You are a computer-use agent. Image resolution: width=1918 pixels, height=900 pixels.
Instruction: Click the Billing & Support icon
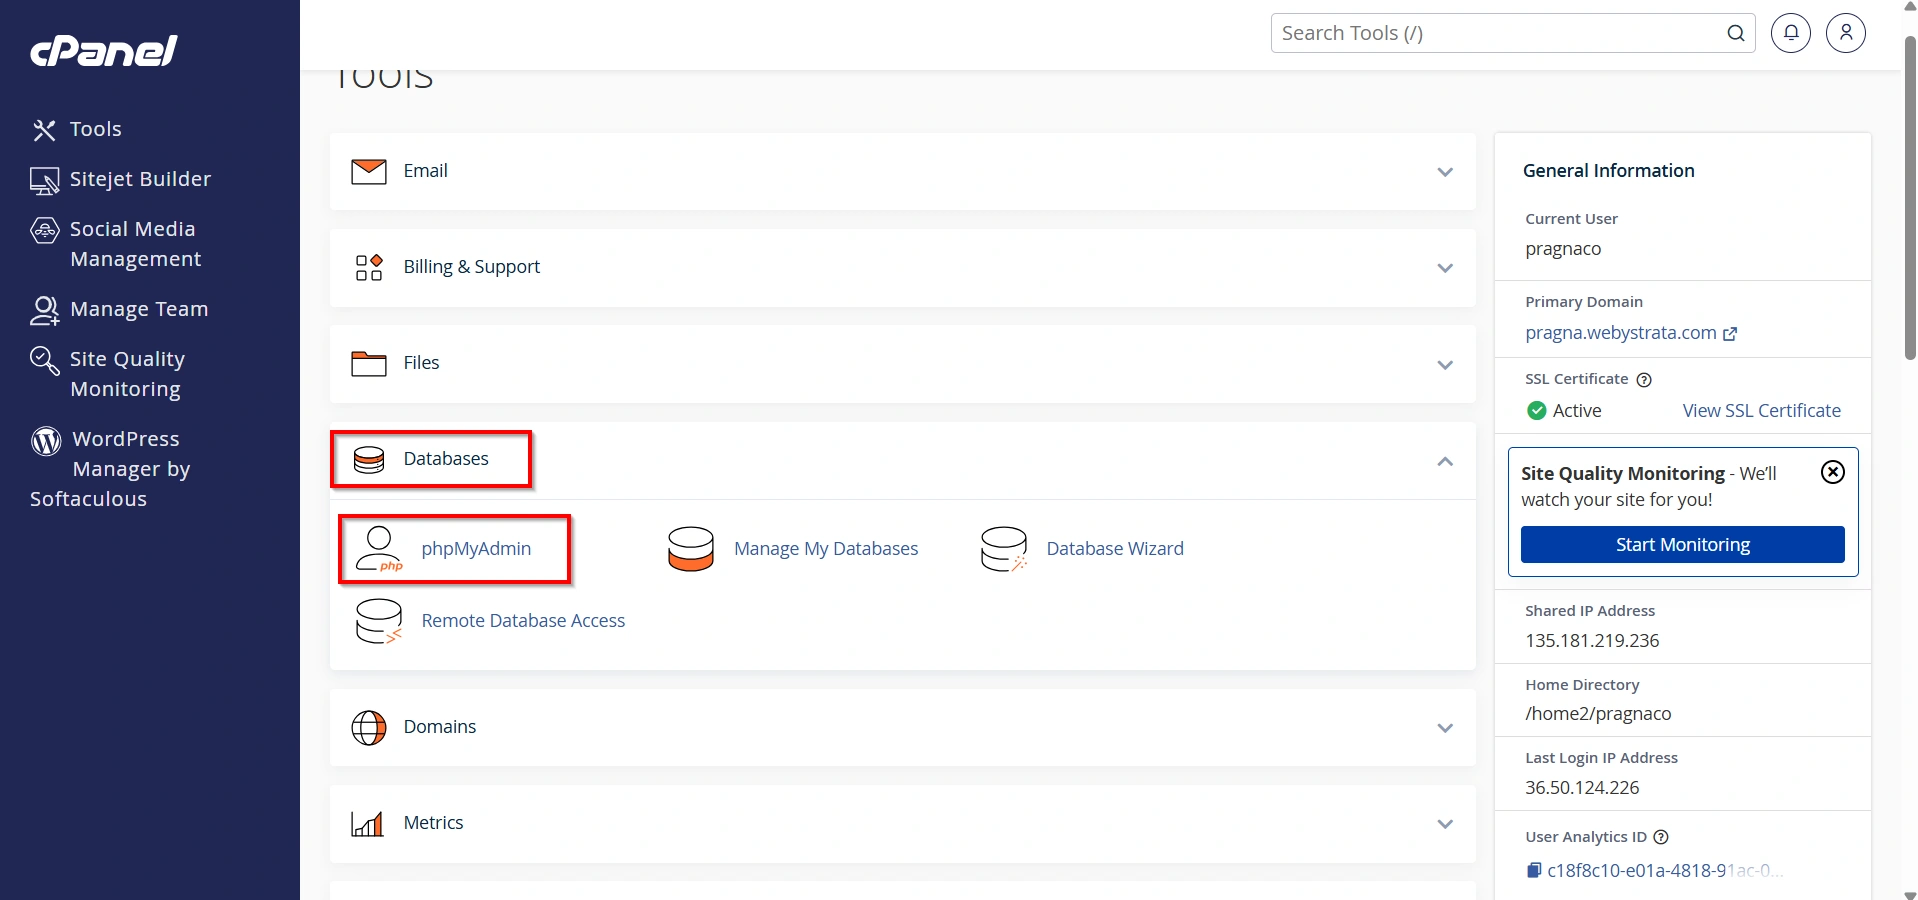click(369, 267)
